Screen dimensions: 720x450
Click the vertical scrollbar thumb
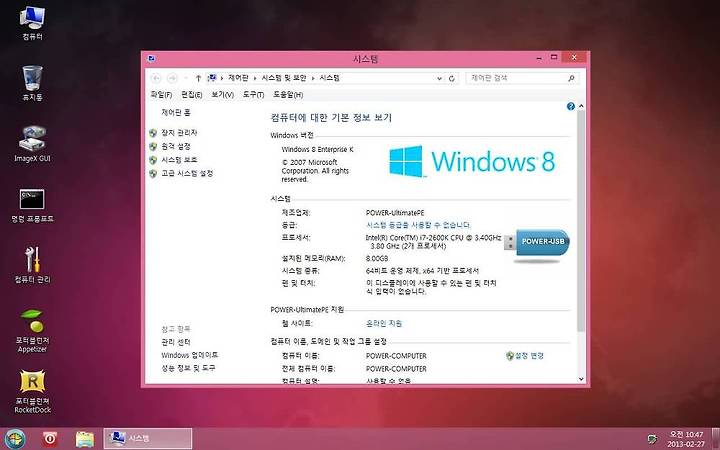coord(581,221)
